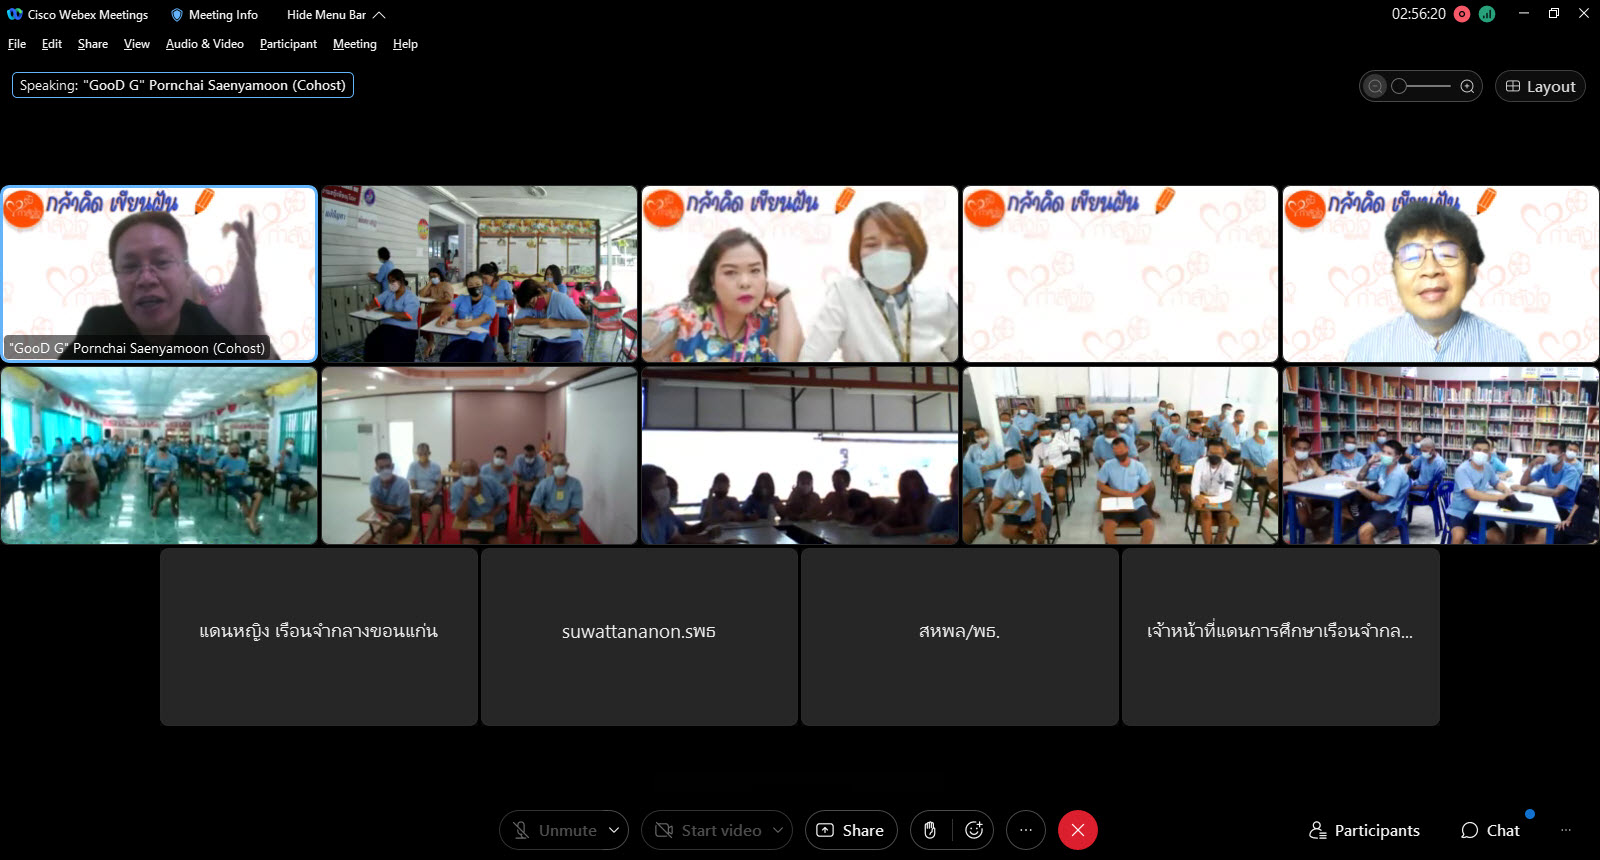Click the zoom in magnifier icon
The image size is (1600, 860).
[1467, 87]
